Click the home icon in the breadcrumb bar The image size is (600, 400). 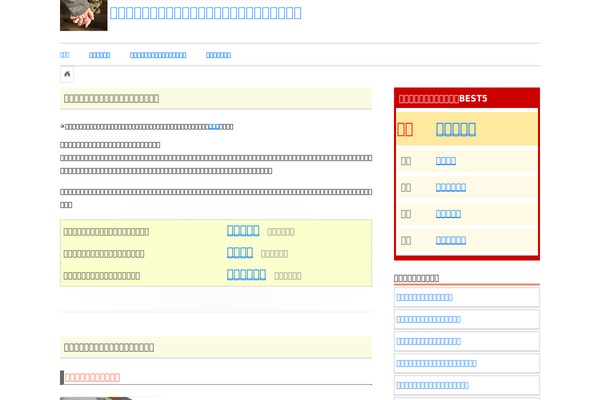(67, 74)
